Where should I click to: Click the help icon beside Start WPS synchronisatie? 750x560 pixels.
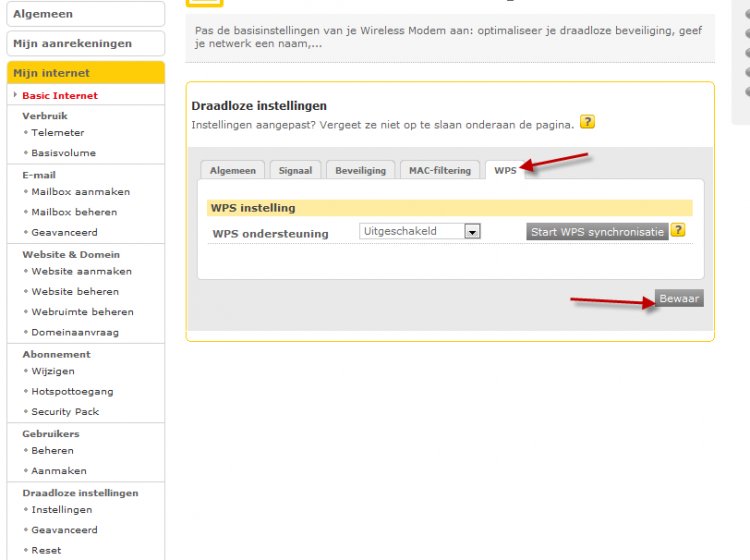point(678,231)
